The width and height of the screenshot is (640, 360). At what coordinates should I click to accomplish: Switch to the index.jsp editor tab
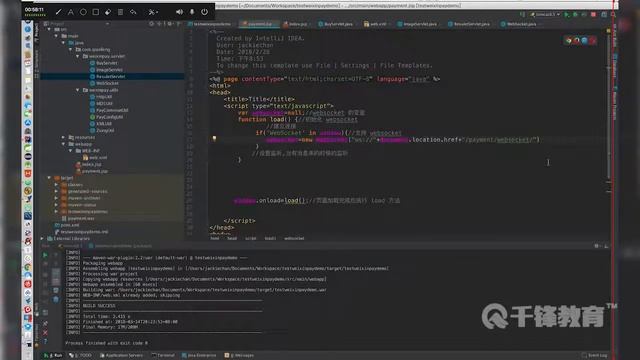(297, 24)
